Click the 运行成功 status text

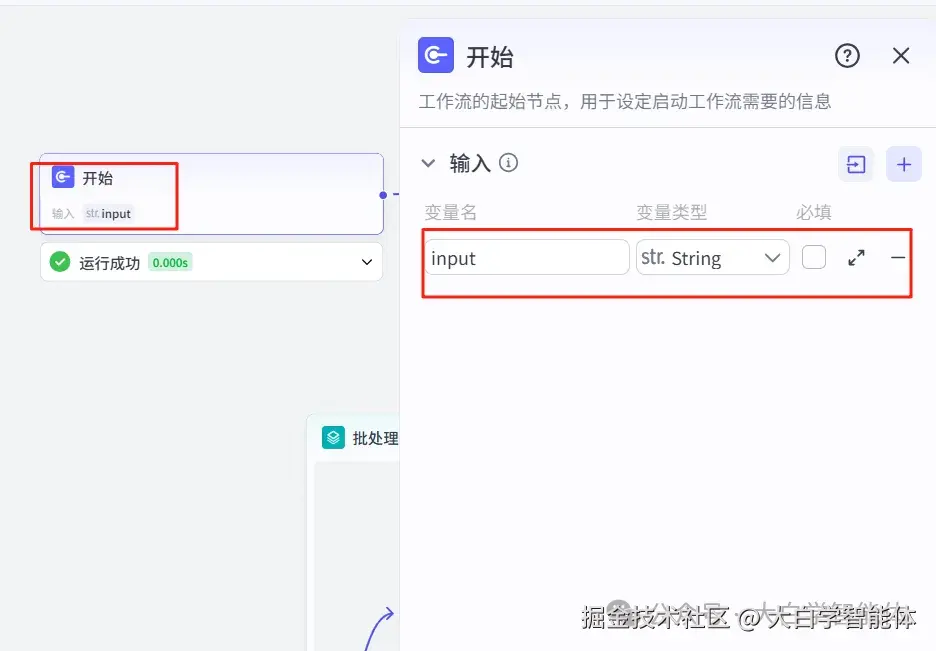(109, 263)
